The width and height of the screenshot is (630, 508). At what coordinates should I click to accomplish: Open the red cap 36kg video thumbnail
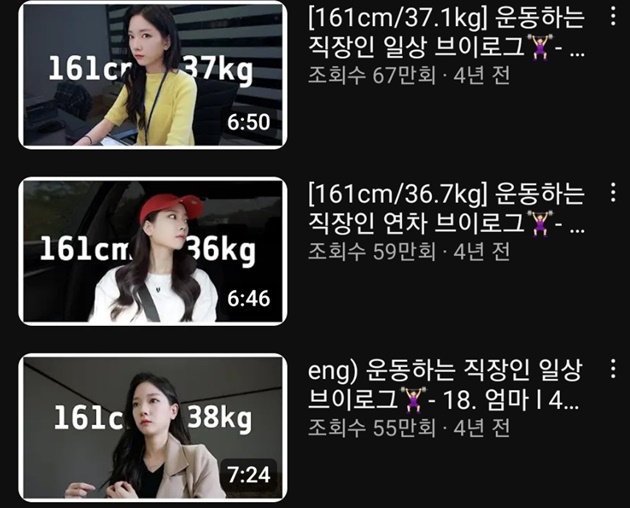tap(153, 251)
